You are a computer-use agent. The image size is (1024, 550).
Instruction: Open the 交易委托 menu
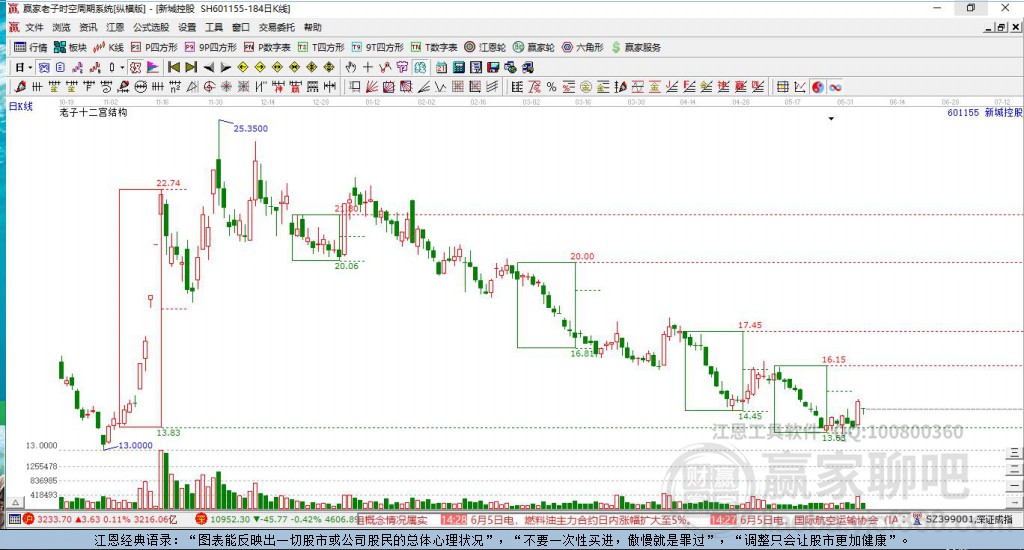[276, 27]
